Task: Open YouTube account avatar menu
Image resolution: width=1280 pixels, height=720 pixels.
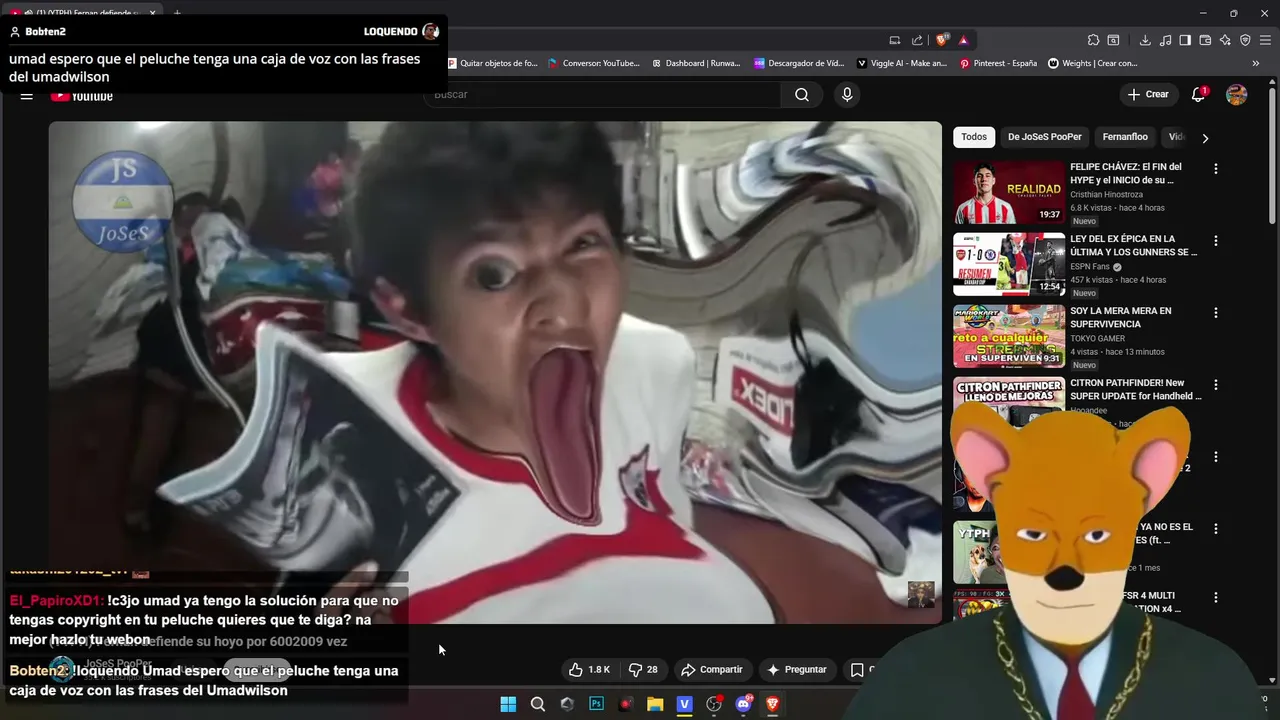Action: [x=1237, y=94]
